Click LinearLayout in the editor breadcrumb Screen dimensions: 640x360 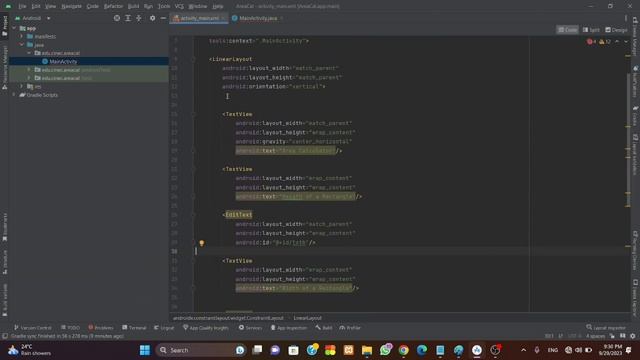[307, 318]
